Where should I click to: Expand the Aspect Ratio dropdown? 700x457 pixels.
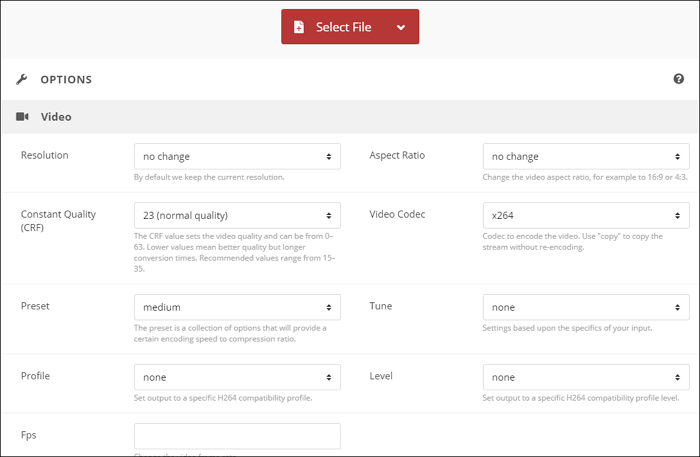pos(585,156)
